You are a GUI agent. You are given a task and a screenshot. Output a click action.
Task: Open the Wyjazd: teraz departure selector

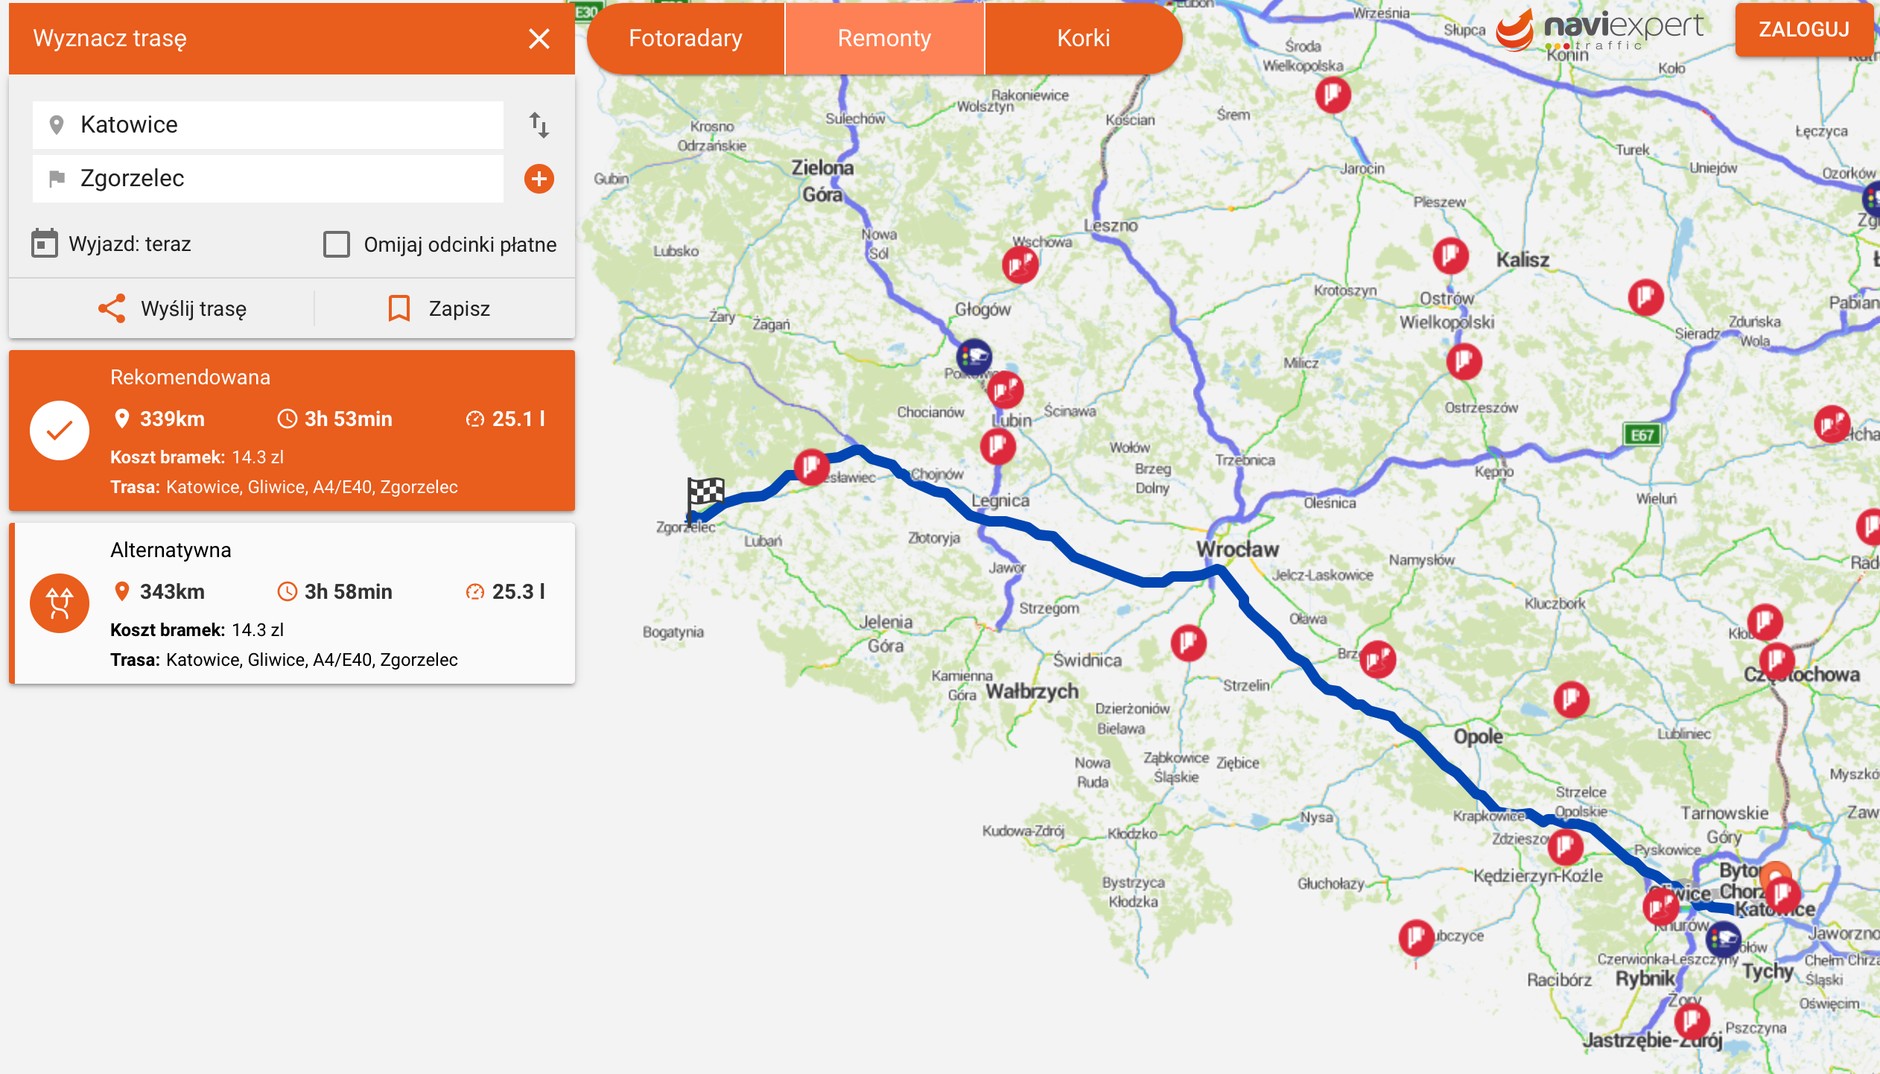[x=130, y=242]
